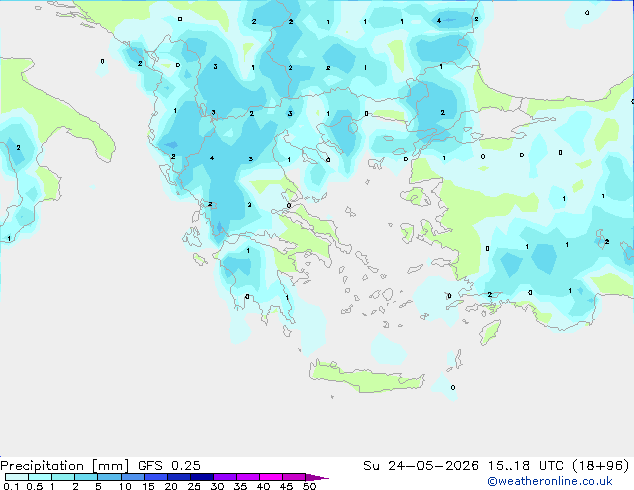The image size is (634, 490).
Task: Click the 45–50 mm legend color swatch
Action: point(294,477)
